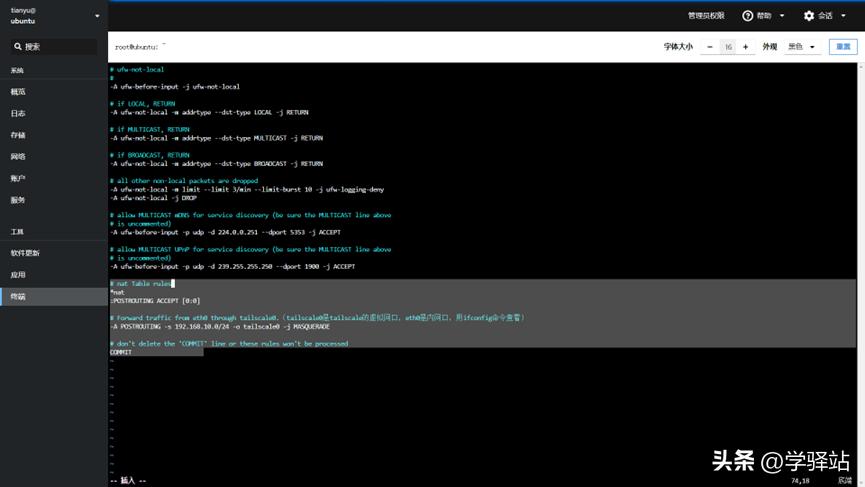Open the tianyu@ubuntu host switcher
The width and height of the screenshot is (865, 487).
coord(53,15)
